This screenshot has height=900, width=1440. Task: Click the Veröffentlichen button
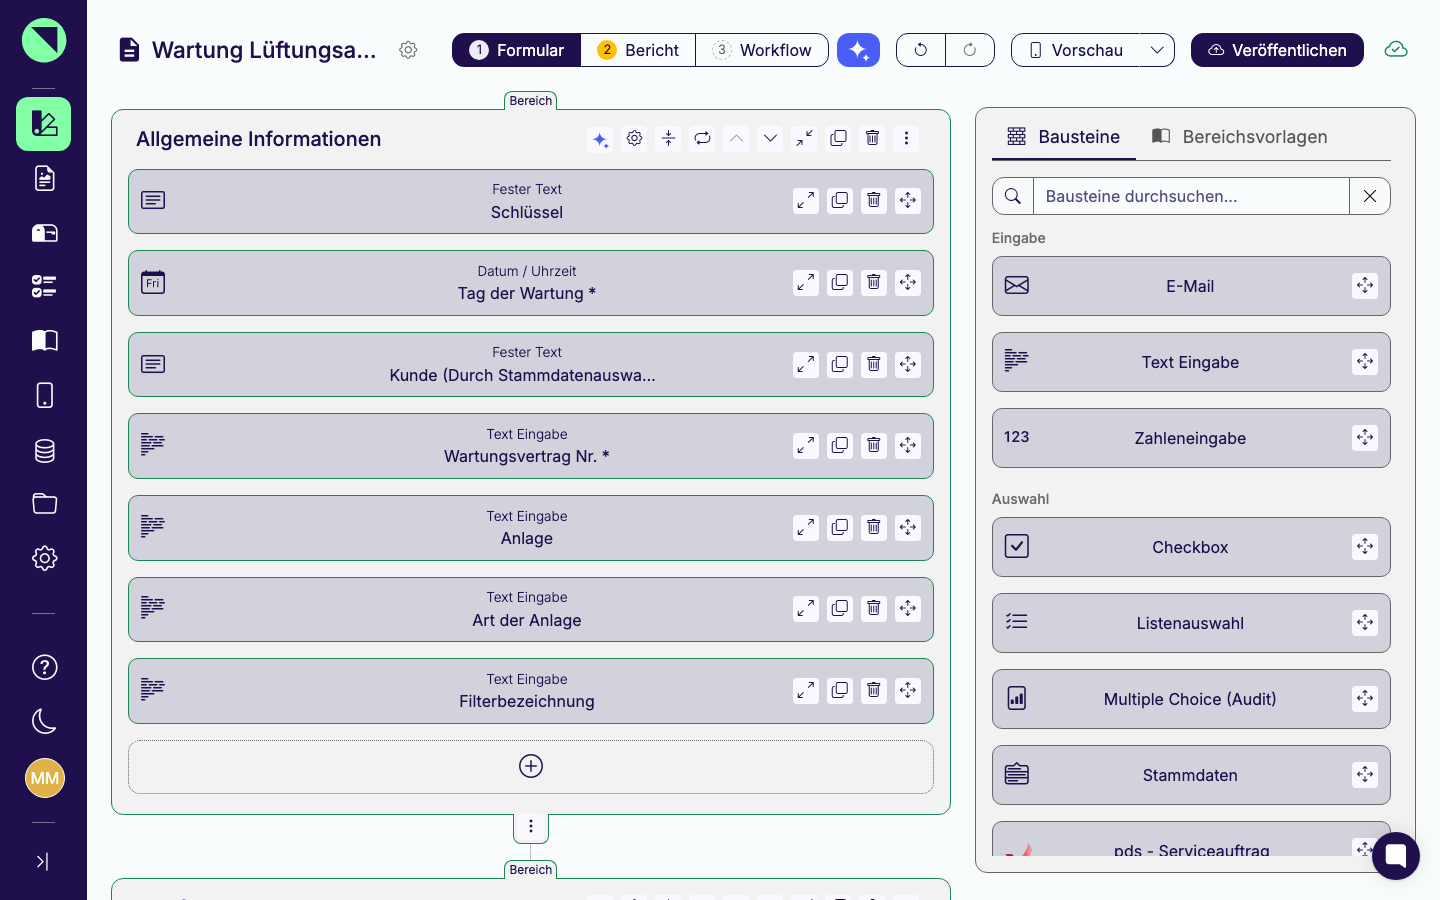[1277, 50]
